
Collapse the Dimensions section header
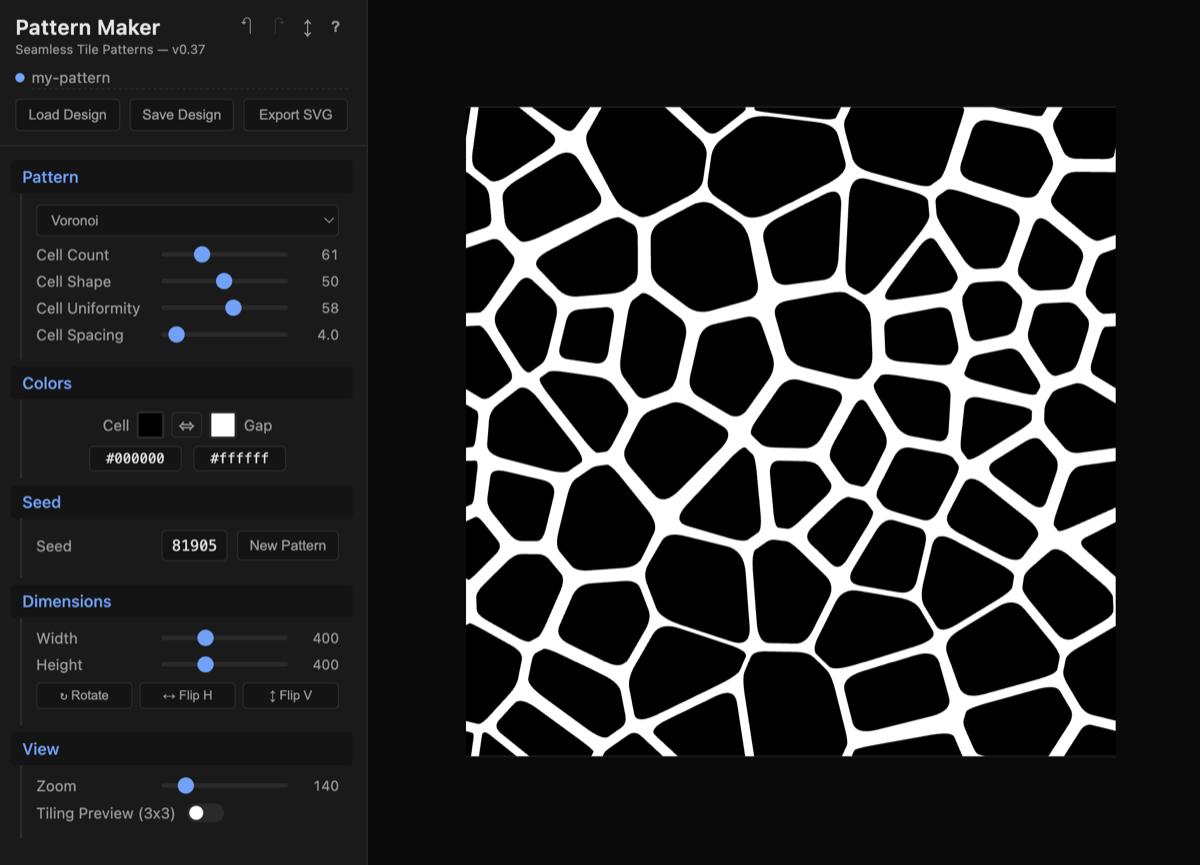[181, 601]
